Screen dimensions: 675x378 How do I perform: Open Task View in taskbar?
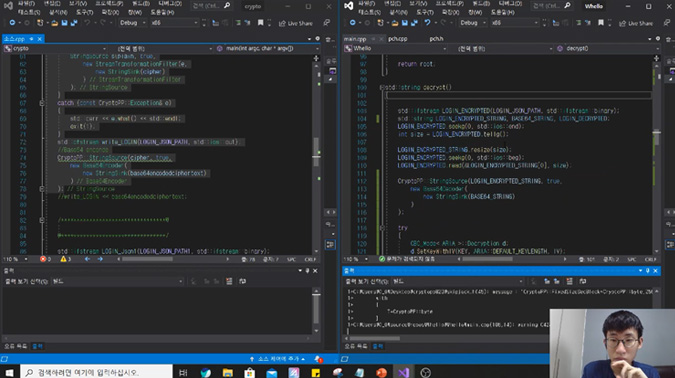(183, 372)
